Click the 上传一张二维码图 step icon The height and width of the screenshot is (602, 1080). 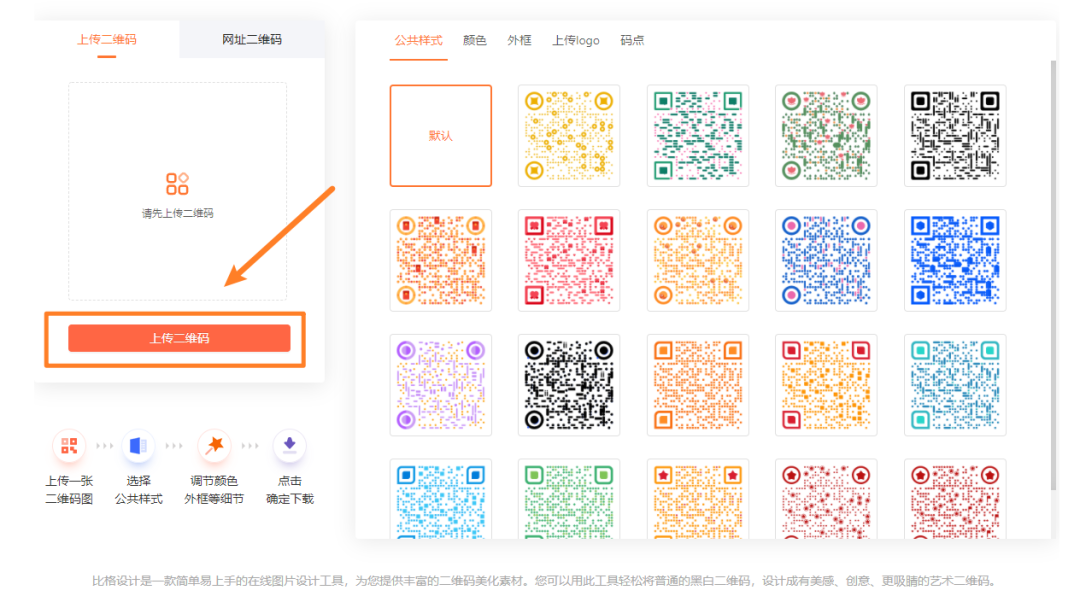[69, 446]
